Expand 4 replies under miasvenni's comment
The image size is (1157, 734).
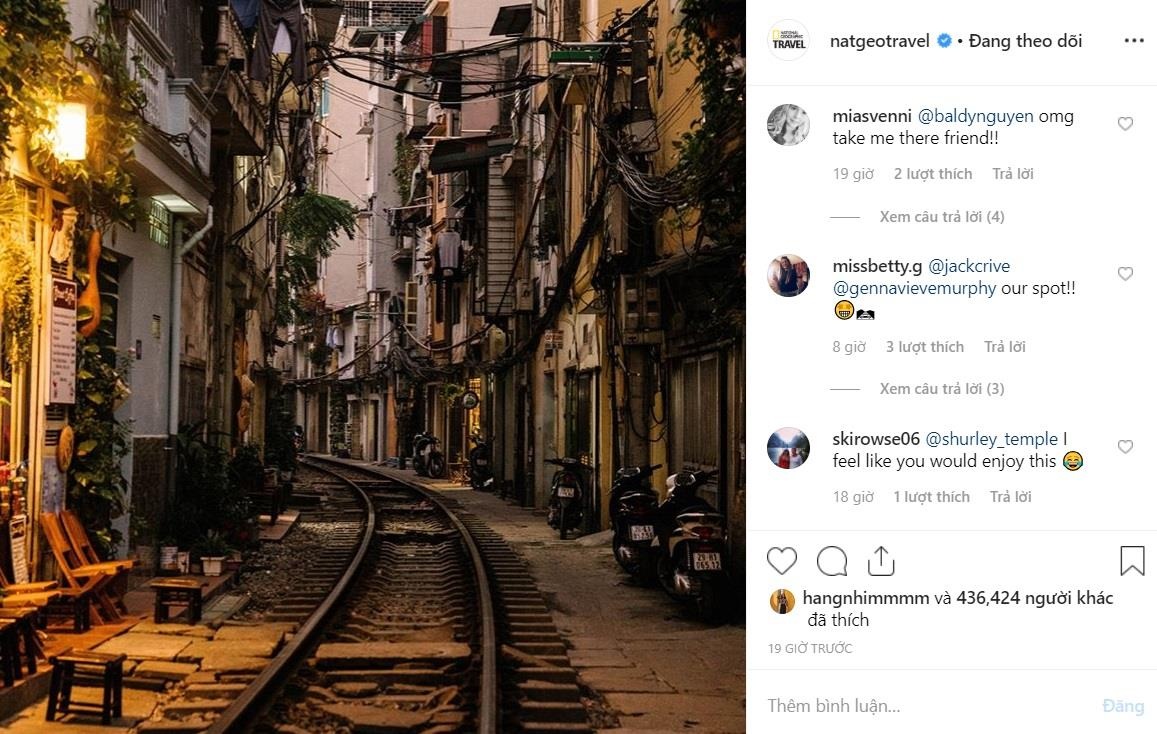pos(941,217)
